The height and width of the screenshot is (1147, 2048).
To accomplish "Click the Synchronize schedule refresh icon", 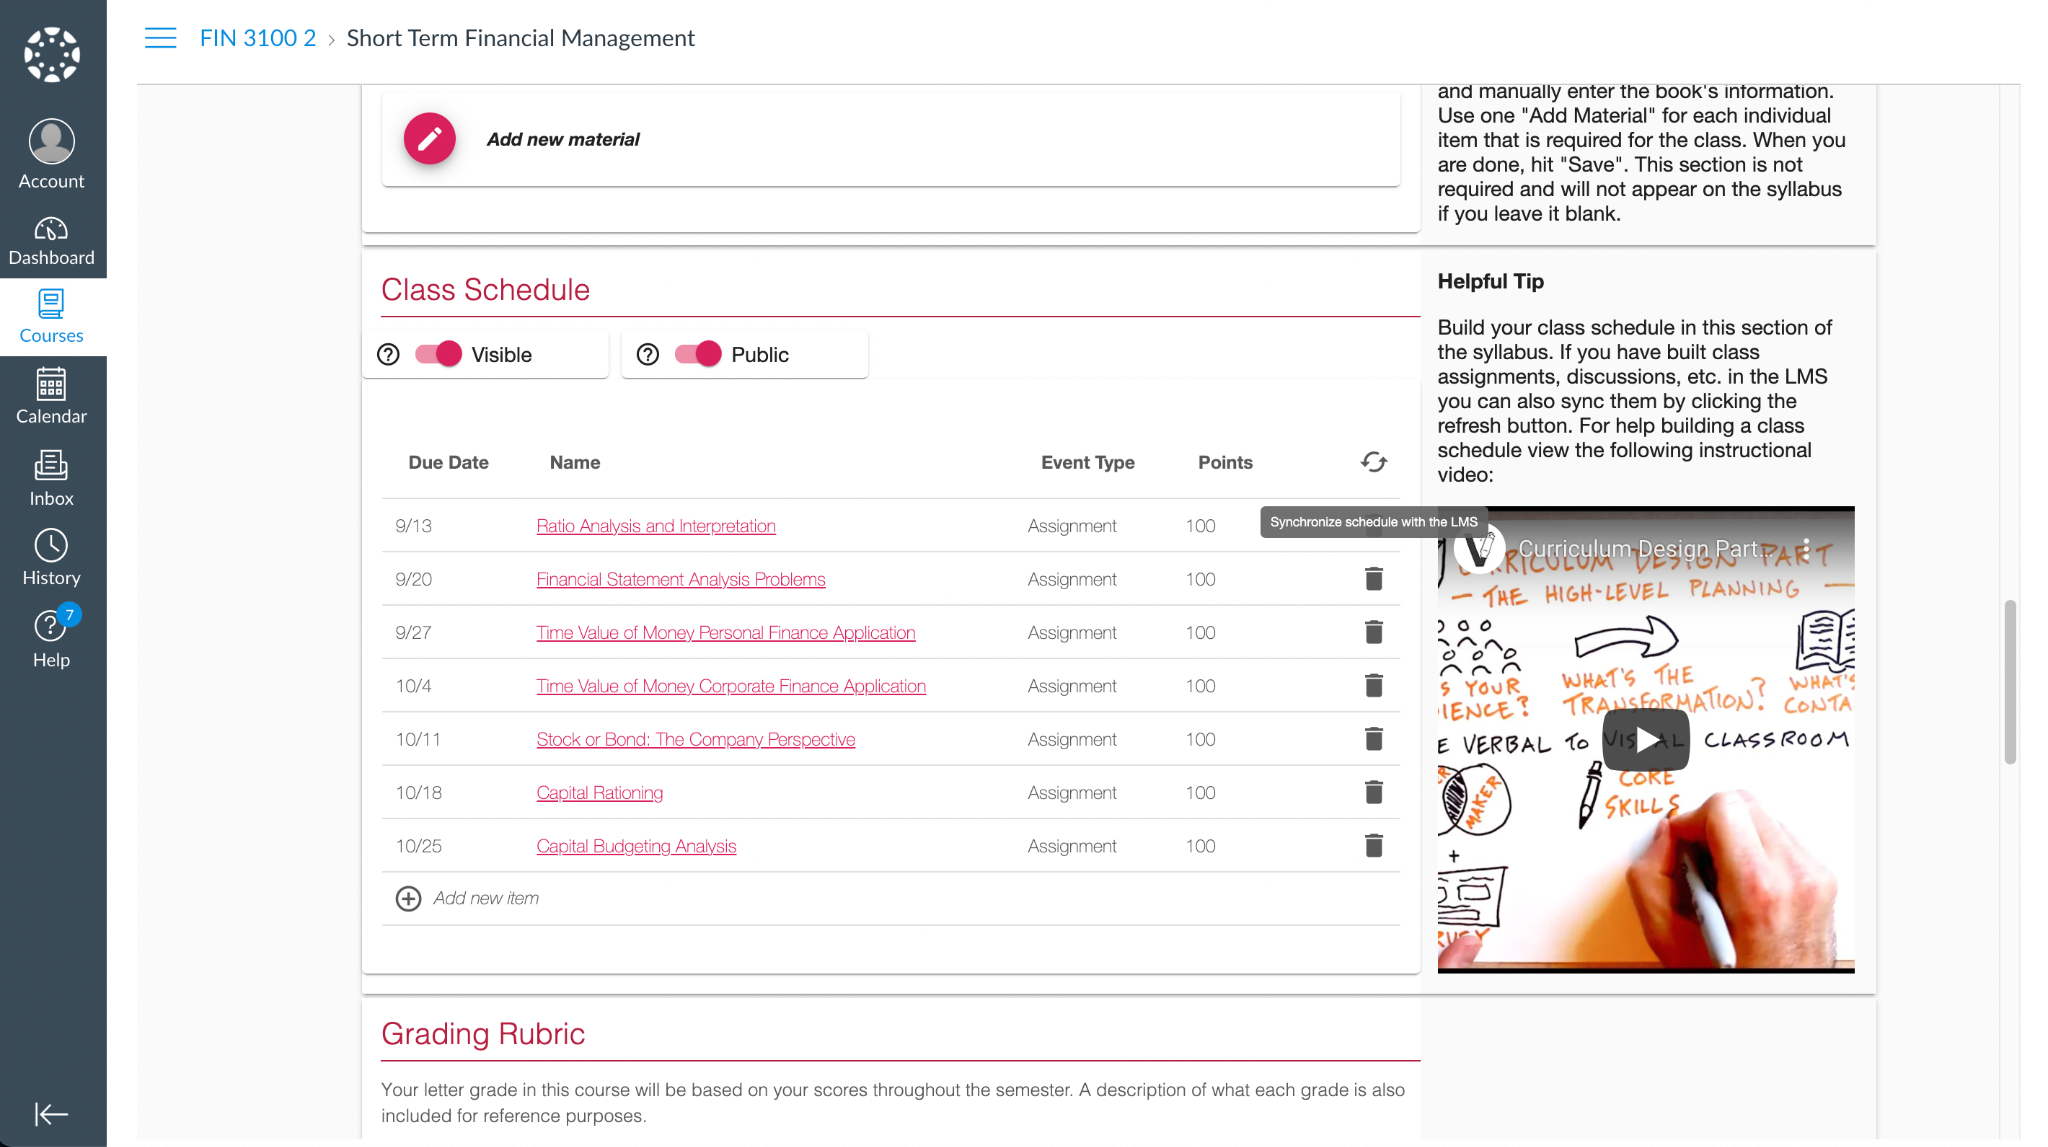I will tap(1374, 462).
